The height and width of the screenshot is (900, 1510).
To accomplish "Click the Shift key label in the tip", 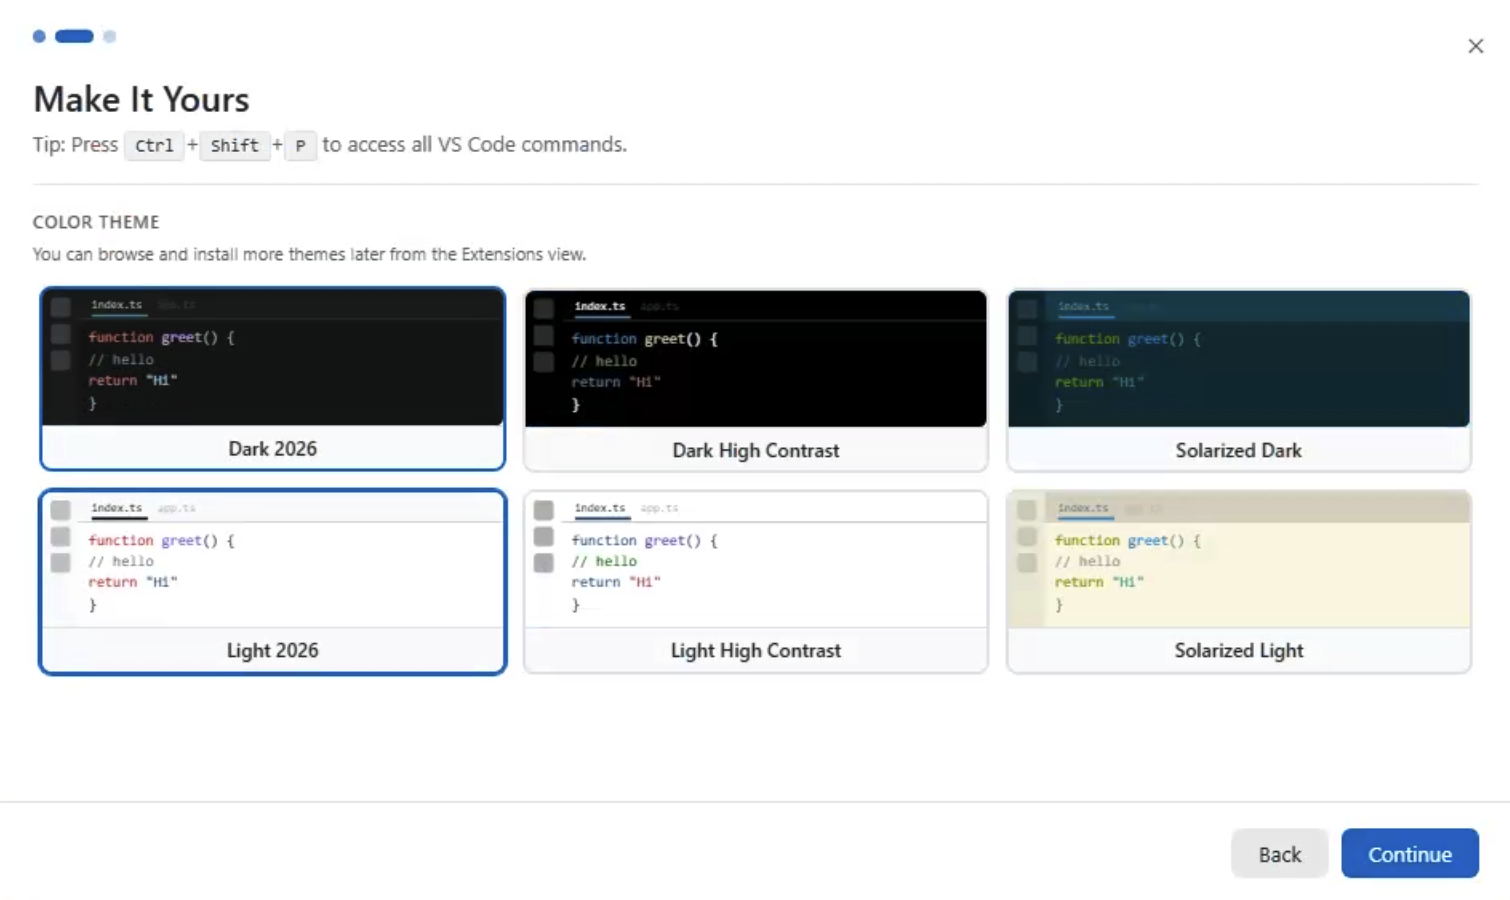I will coord(235,145).
